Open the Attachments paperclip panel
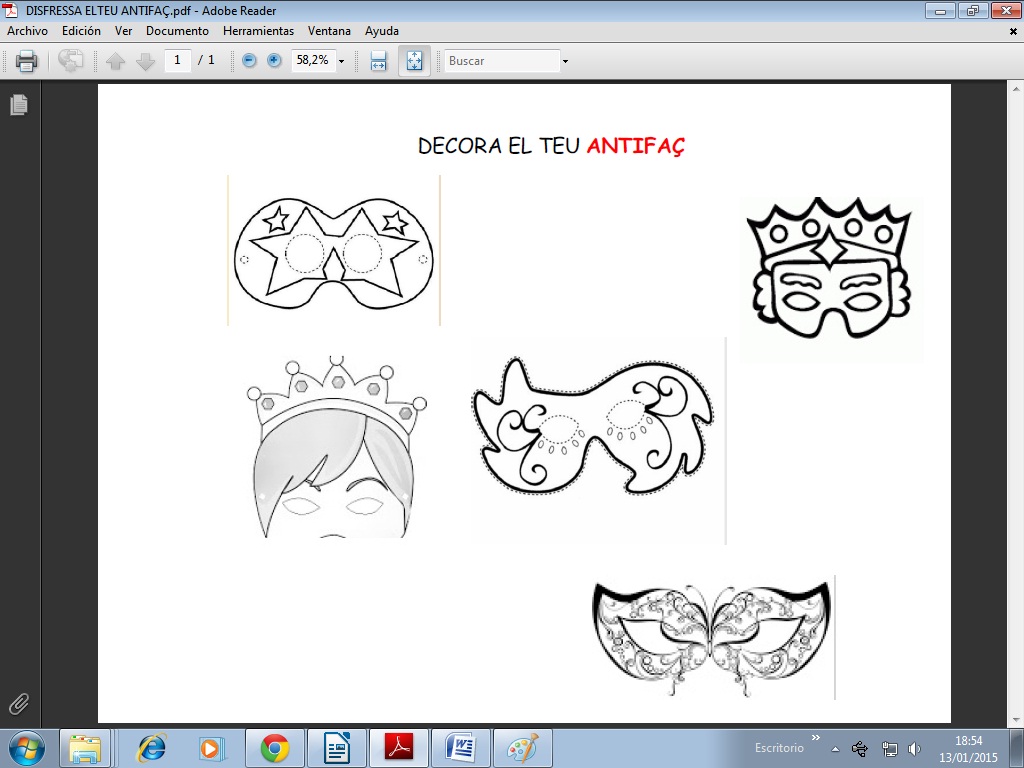The width and height of the screenshot is (1024, 768). [x=19, y=703]
